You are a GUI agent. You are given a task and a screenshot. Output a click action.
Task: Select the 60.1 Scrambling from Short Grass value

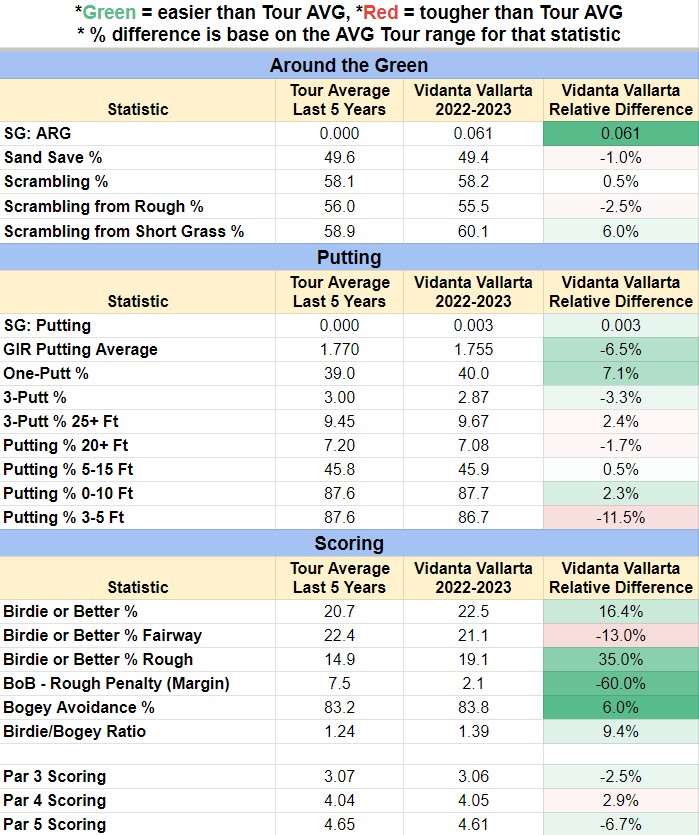[473, 232]
